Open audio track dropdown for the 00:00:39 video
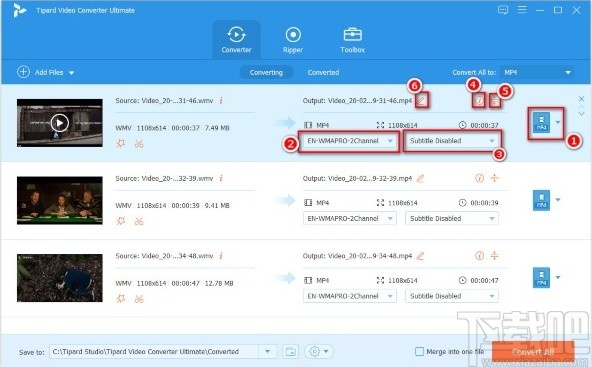The width and height of the screenshot is (592, 367). (350, 218)
